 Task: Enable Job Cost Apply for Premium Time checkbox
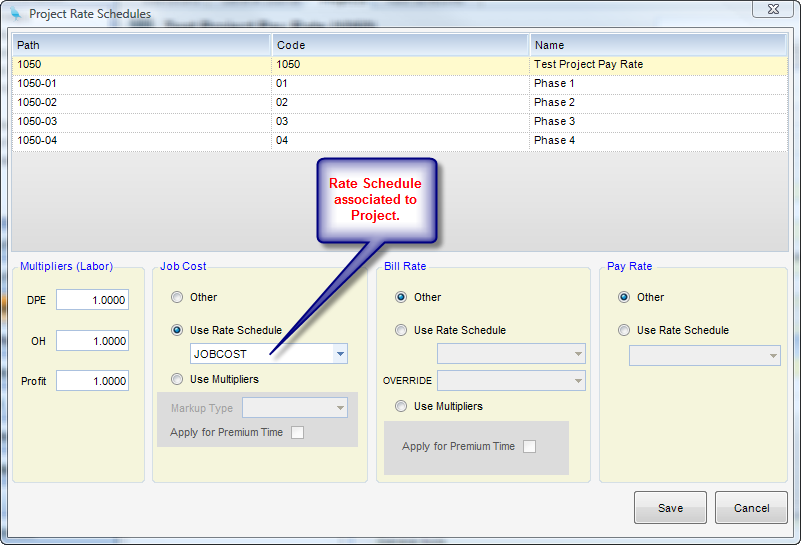(297, 432)
